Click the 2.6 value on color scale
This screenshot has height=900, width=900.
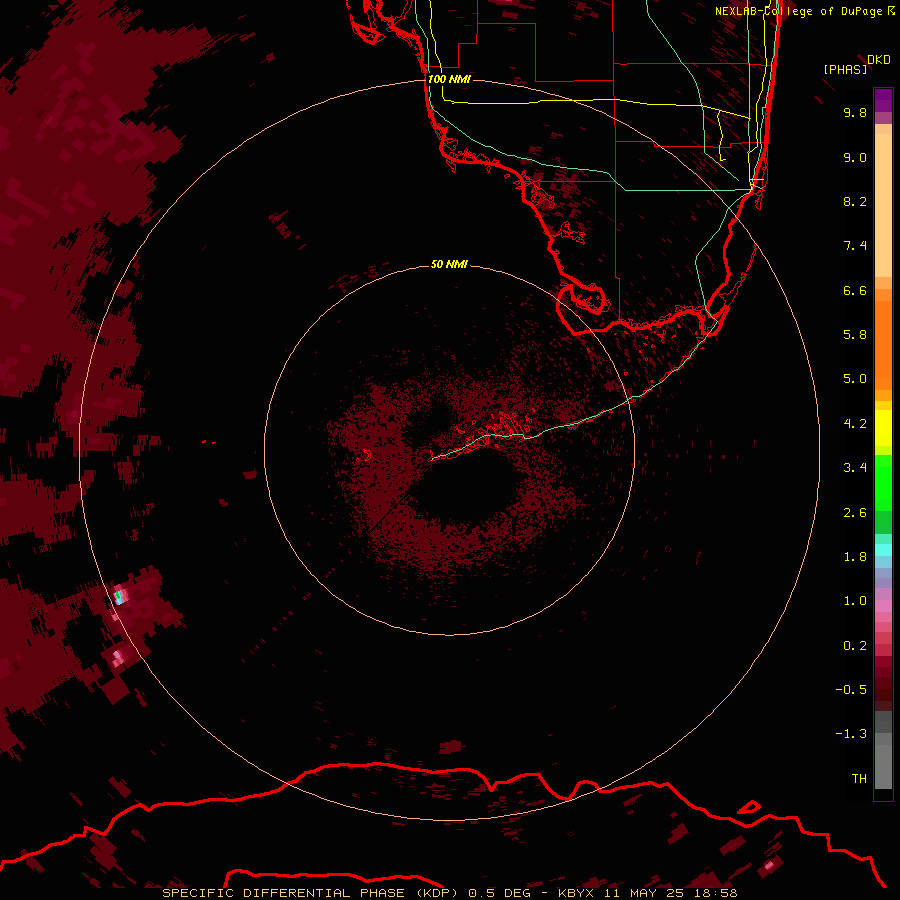(855, 513)
